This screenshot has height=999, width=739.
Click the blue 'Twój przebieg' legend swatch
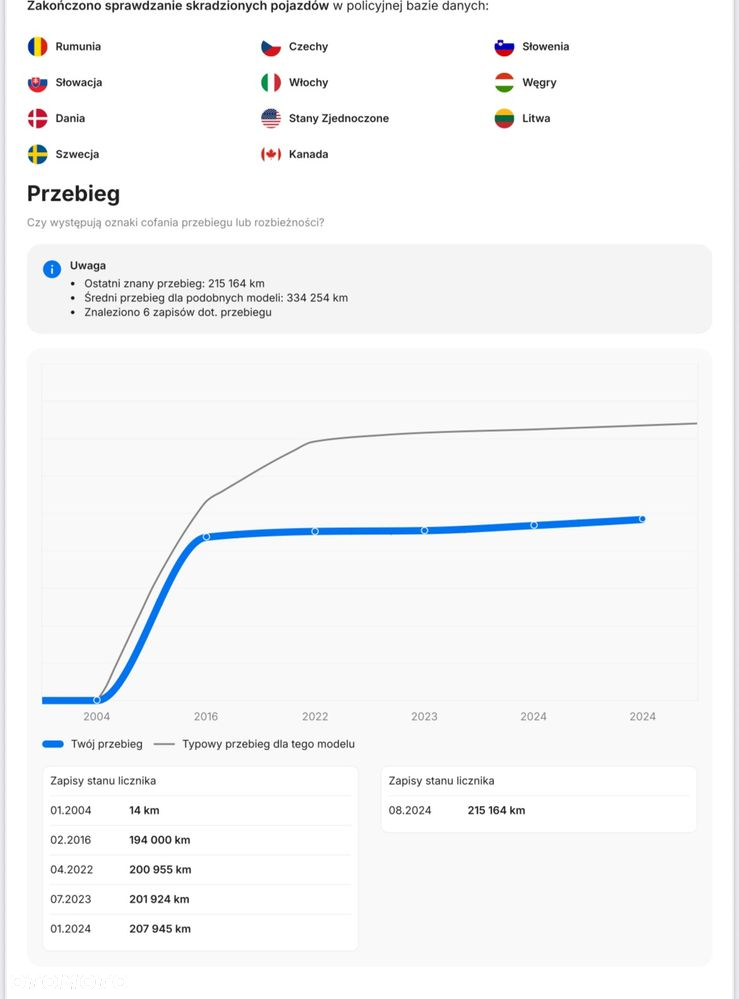(x=53, y=744)
